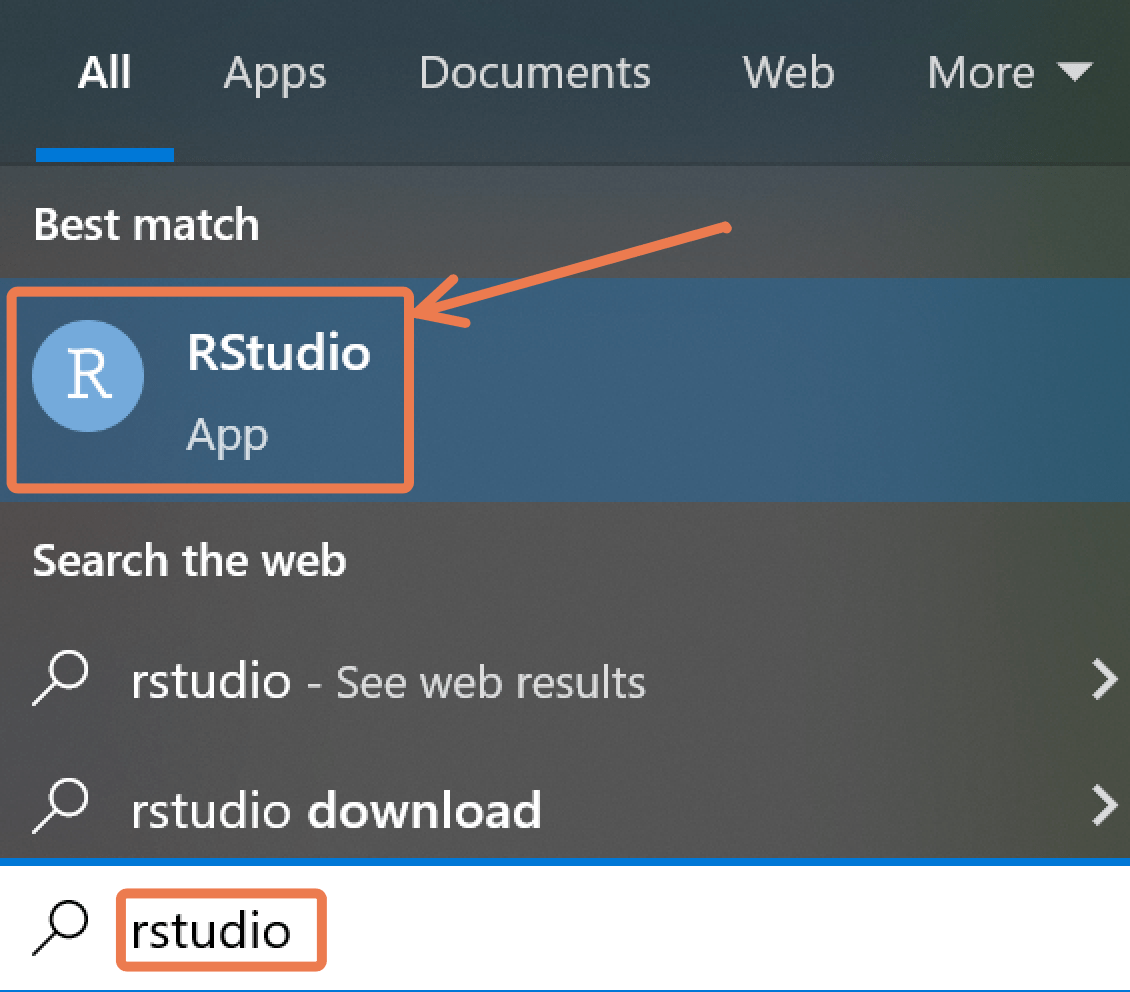
Task: Click the blue R logo circle
Action: click(x=88, y=376)
